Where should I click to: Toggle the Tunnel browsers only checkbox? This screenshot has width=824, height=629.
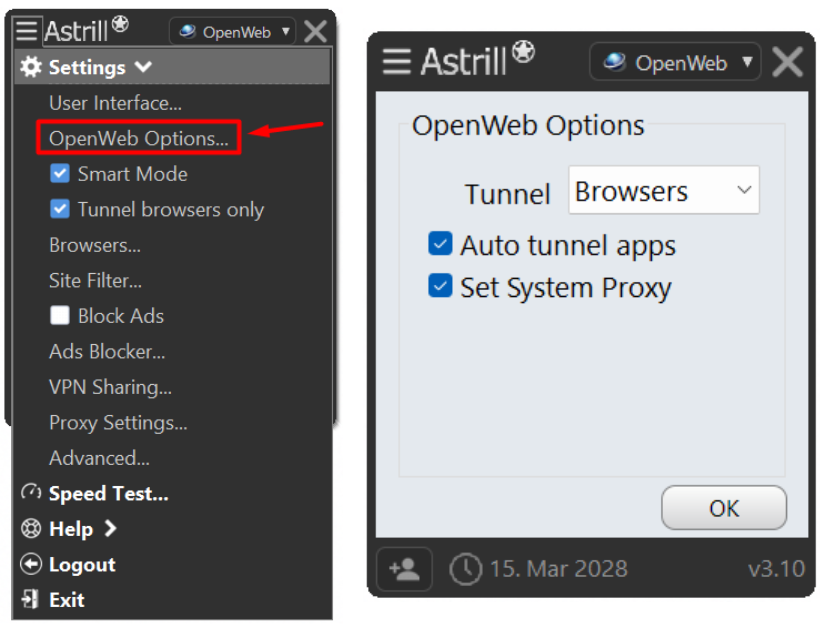[x=60, y=209]
